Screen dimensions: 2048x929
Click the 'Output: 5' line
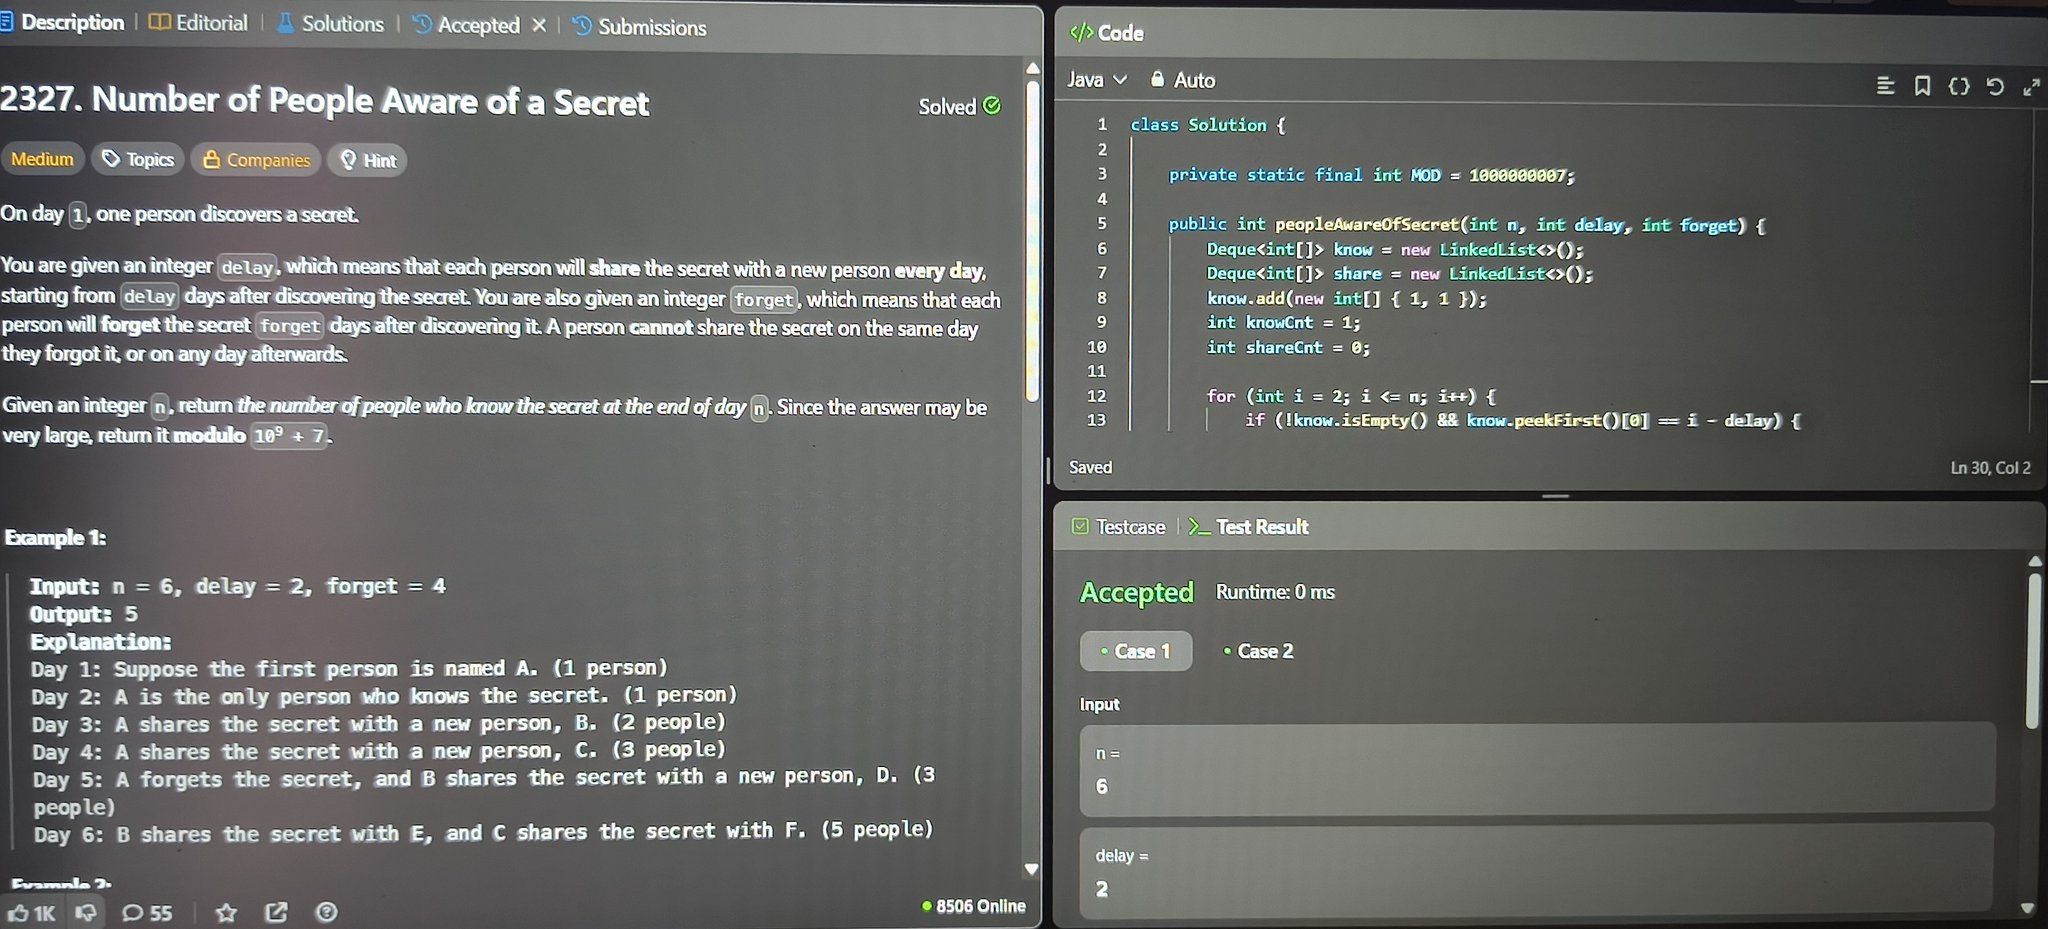tap(83, 614)
